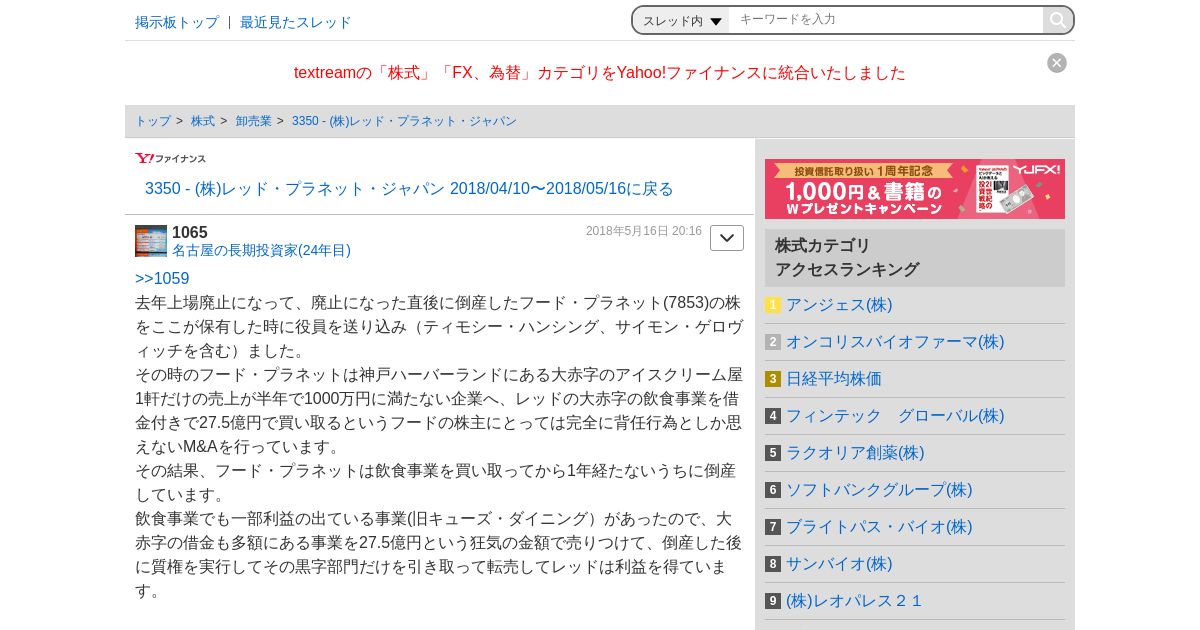Image resolution: width=1200 pixels, height=630 pixels.
Task: Open オンコリスバイオファーマ(株) in the ranking
Action: [895, 342]
